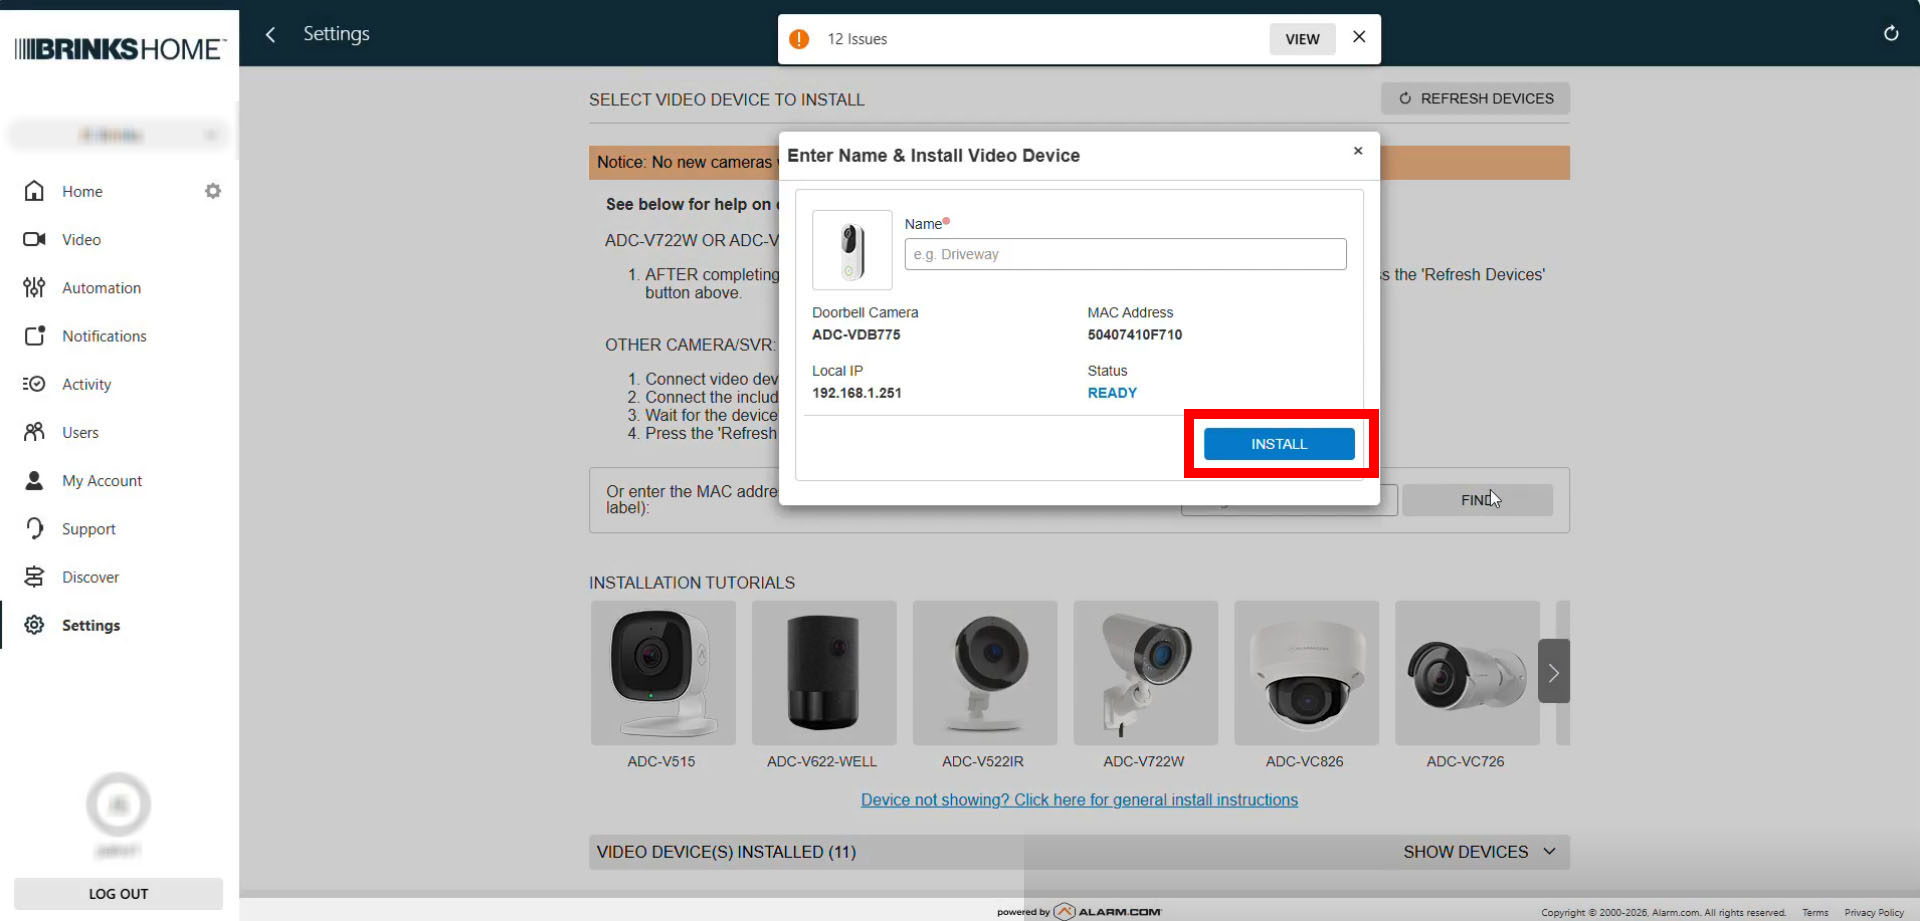
Task: Open the blurred account selector dropdown
Action: pyautogui.click(x=118, y=135)
